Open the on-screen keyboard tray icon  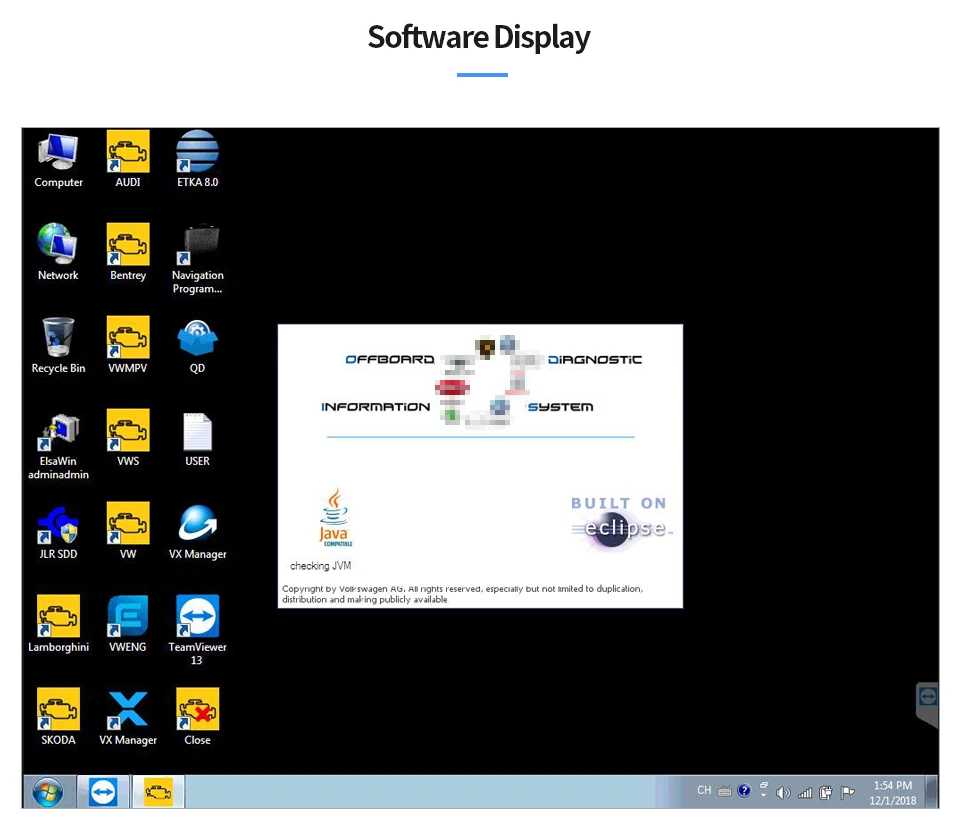pos(724,792)
